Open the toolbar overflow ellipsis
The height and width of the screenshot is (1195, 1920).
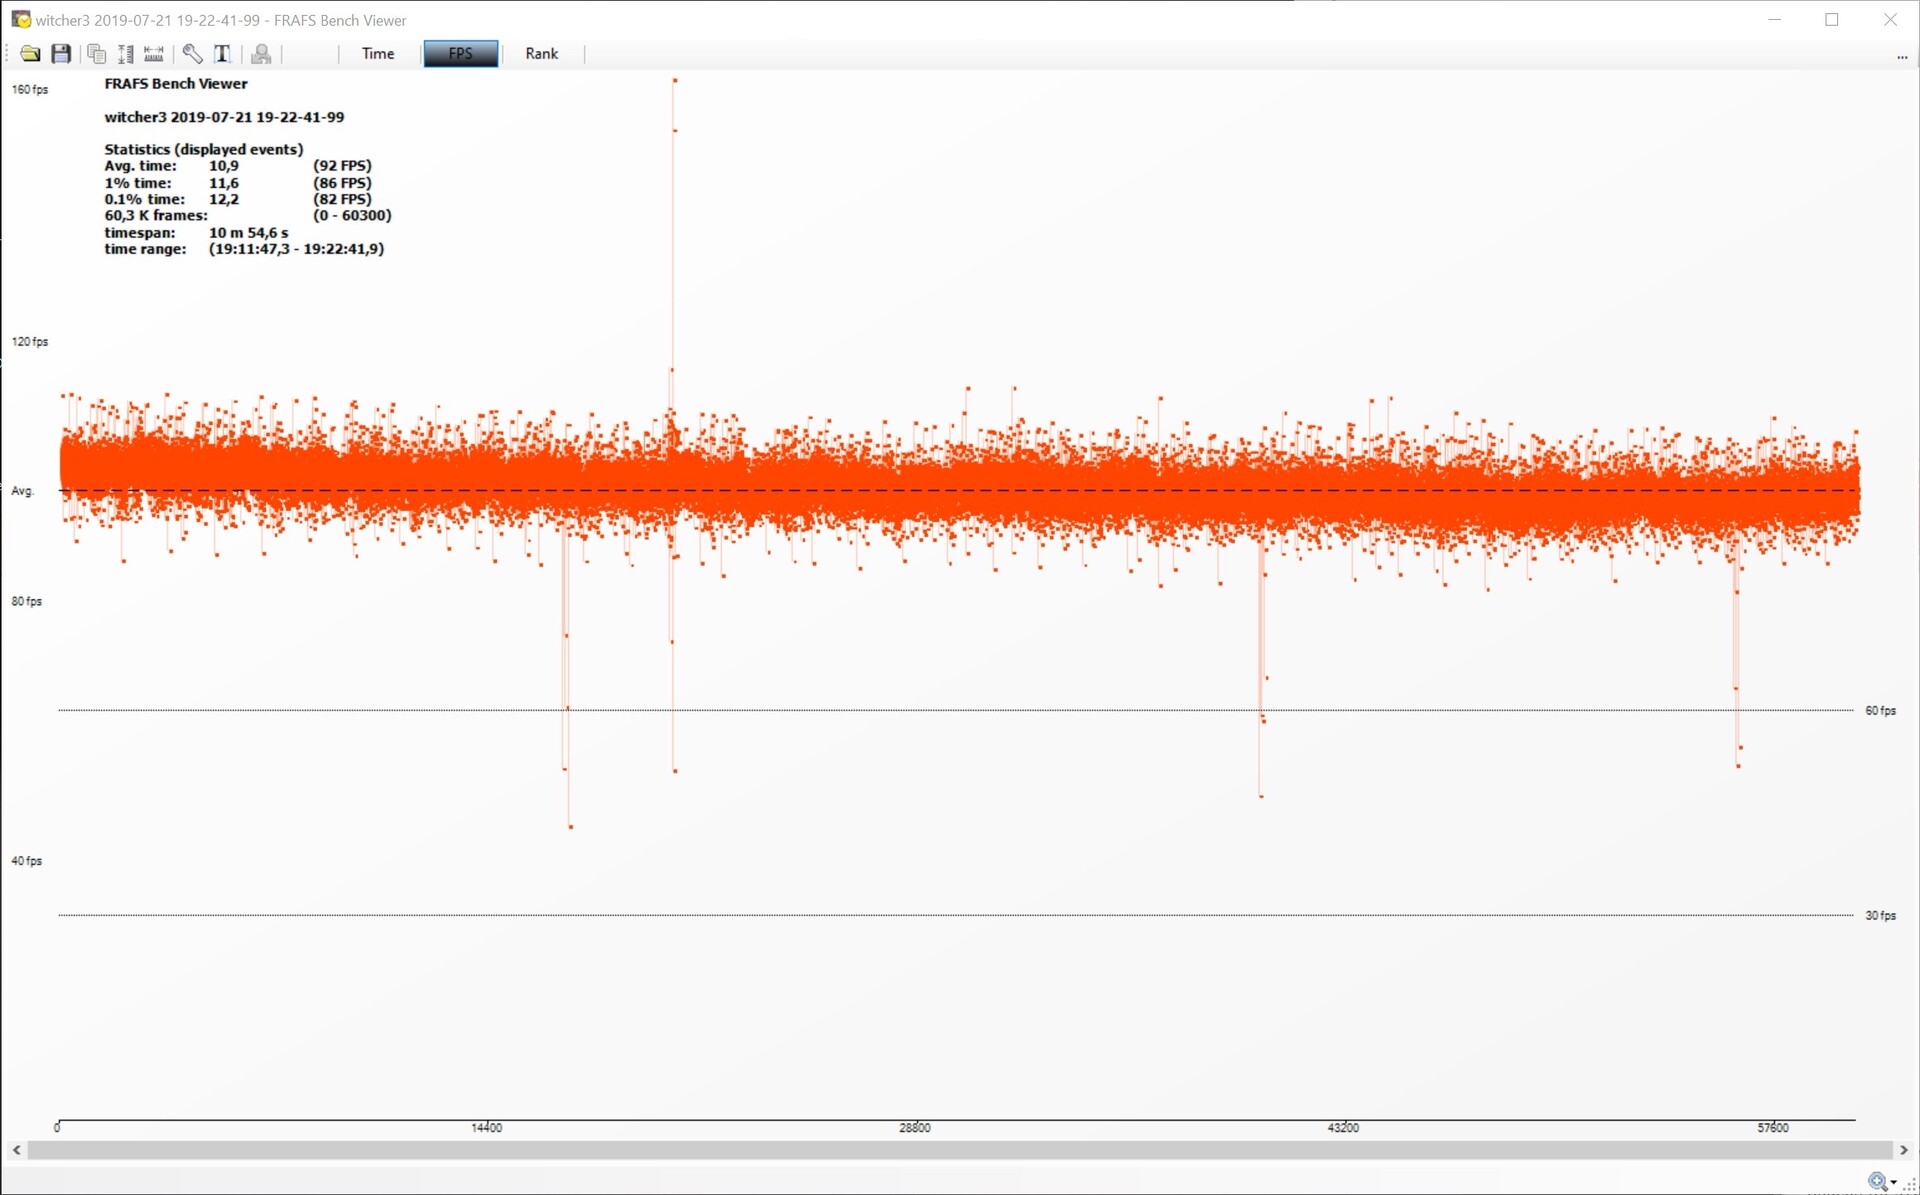[1901, 57]
